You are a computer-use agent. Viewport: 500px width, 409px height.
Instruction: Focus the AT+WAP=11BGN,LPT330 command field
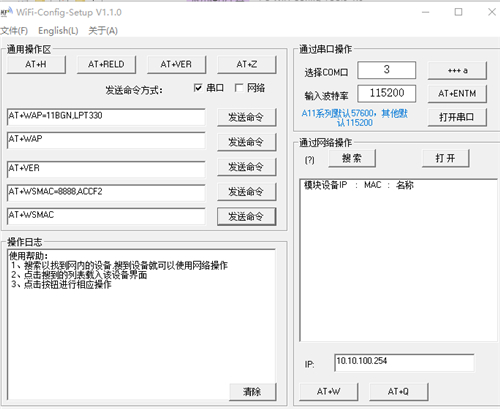(106, 117)
